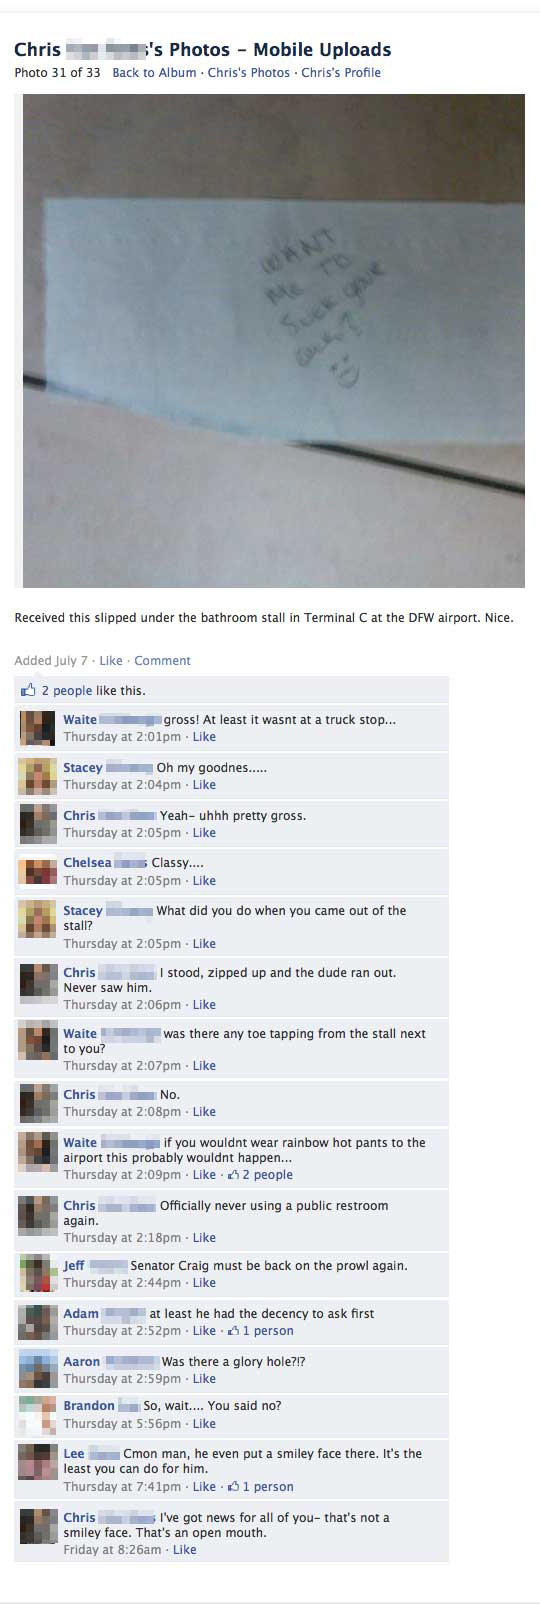Click the thumbs-up icon on Adam's comment
Viewport: 540px width, 1604px height.
(x=233, y=1331)
